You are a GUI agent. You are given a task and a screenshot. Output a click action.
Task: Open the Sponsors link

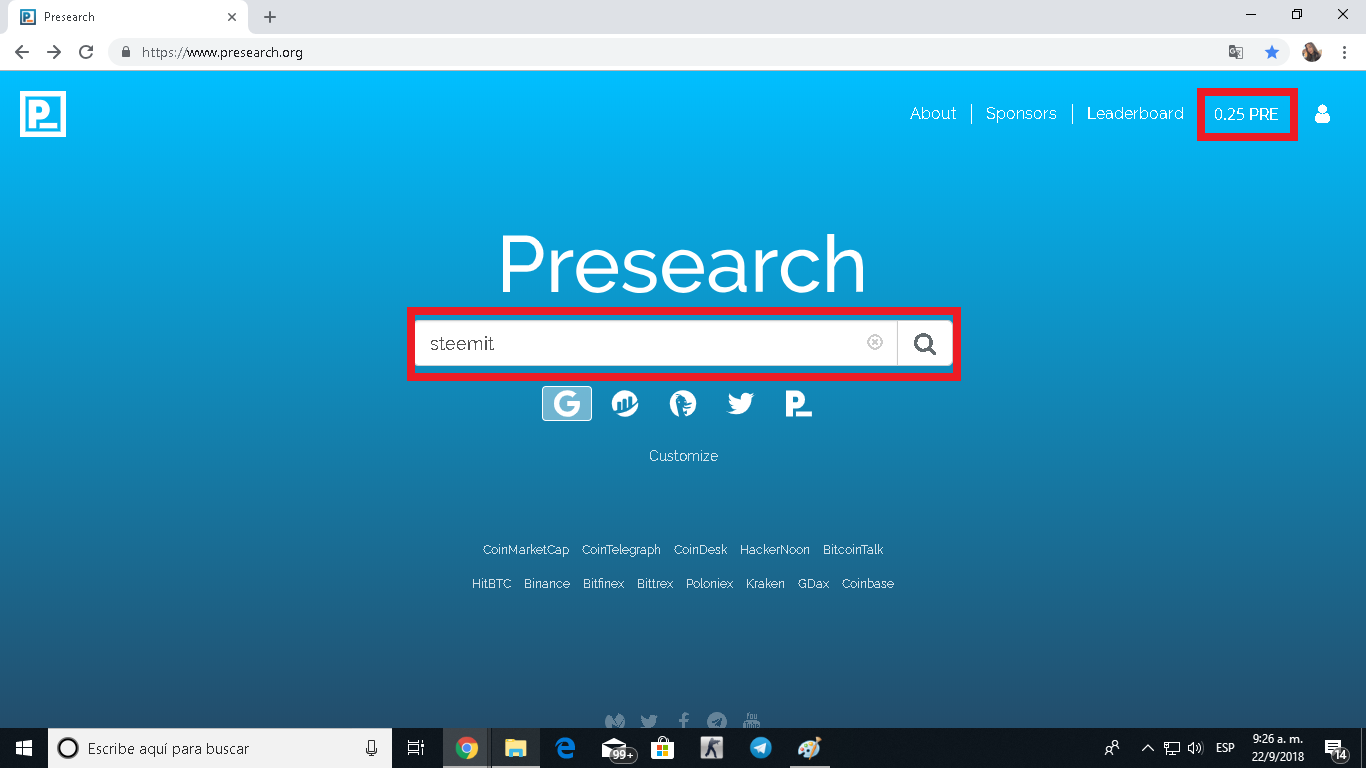(1021, 114)
